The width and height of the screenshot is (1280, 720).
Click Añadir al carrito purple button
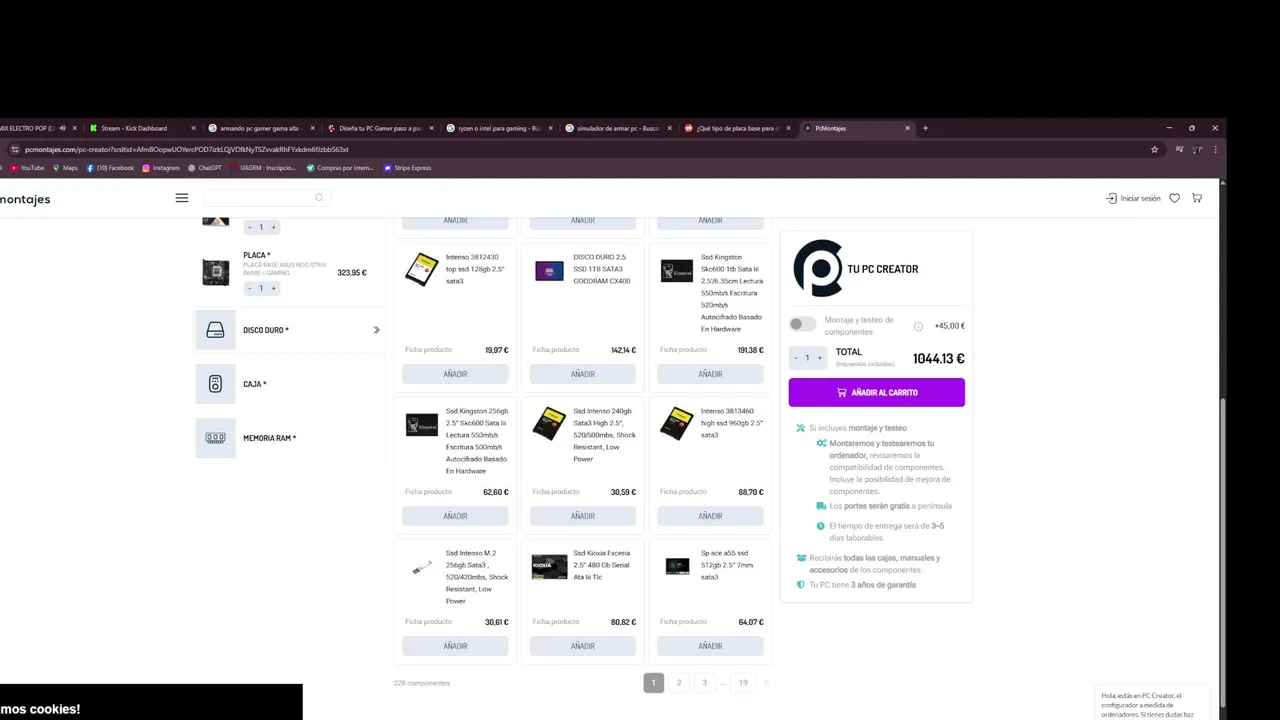click(x=877, y=392)
